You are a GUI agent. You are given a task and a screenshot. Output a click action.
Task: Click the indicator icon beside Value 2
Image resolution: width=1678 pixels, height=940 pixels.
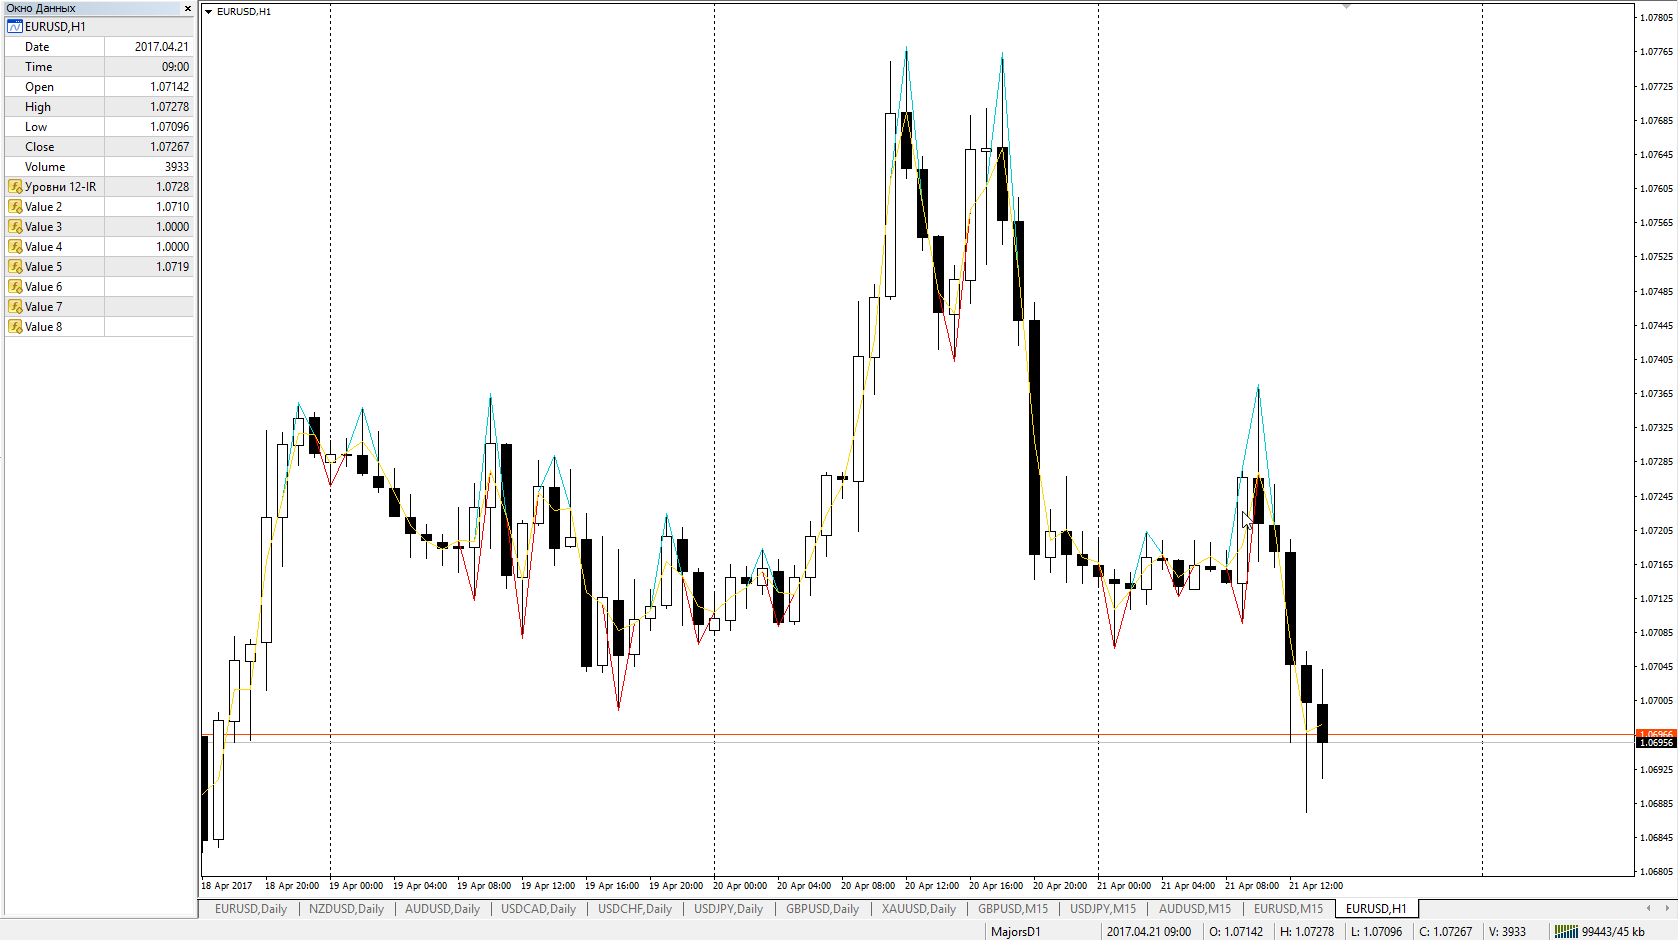pos(15,207)
